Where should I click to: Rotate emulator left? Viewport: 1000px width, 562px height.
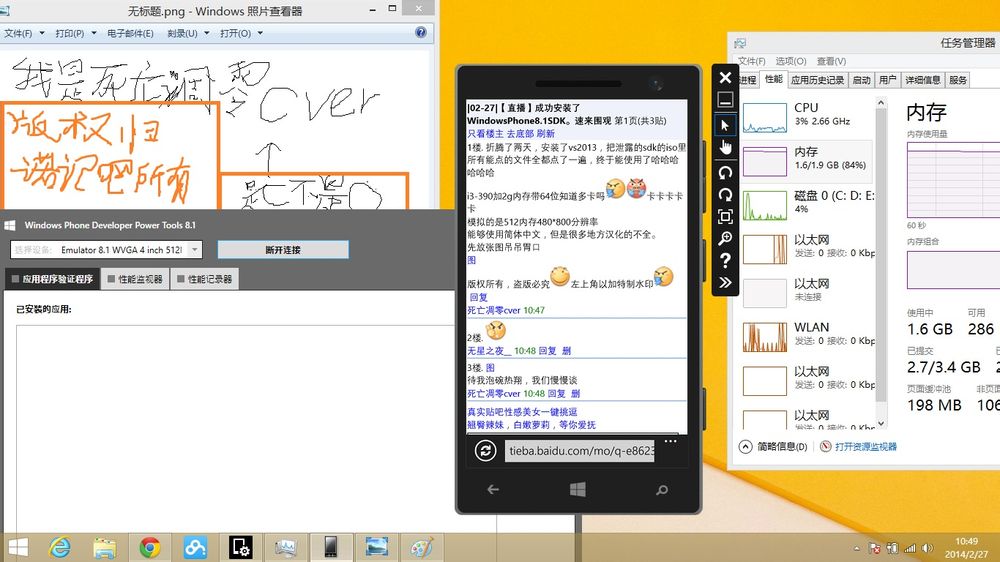pos(725,172)
